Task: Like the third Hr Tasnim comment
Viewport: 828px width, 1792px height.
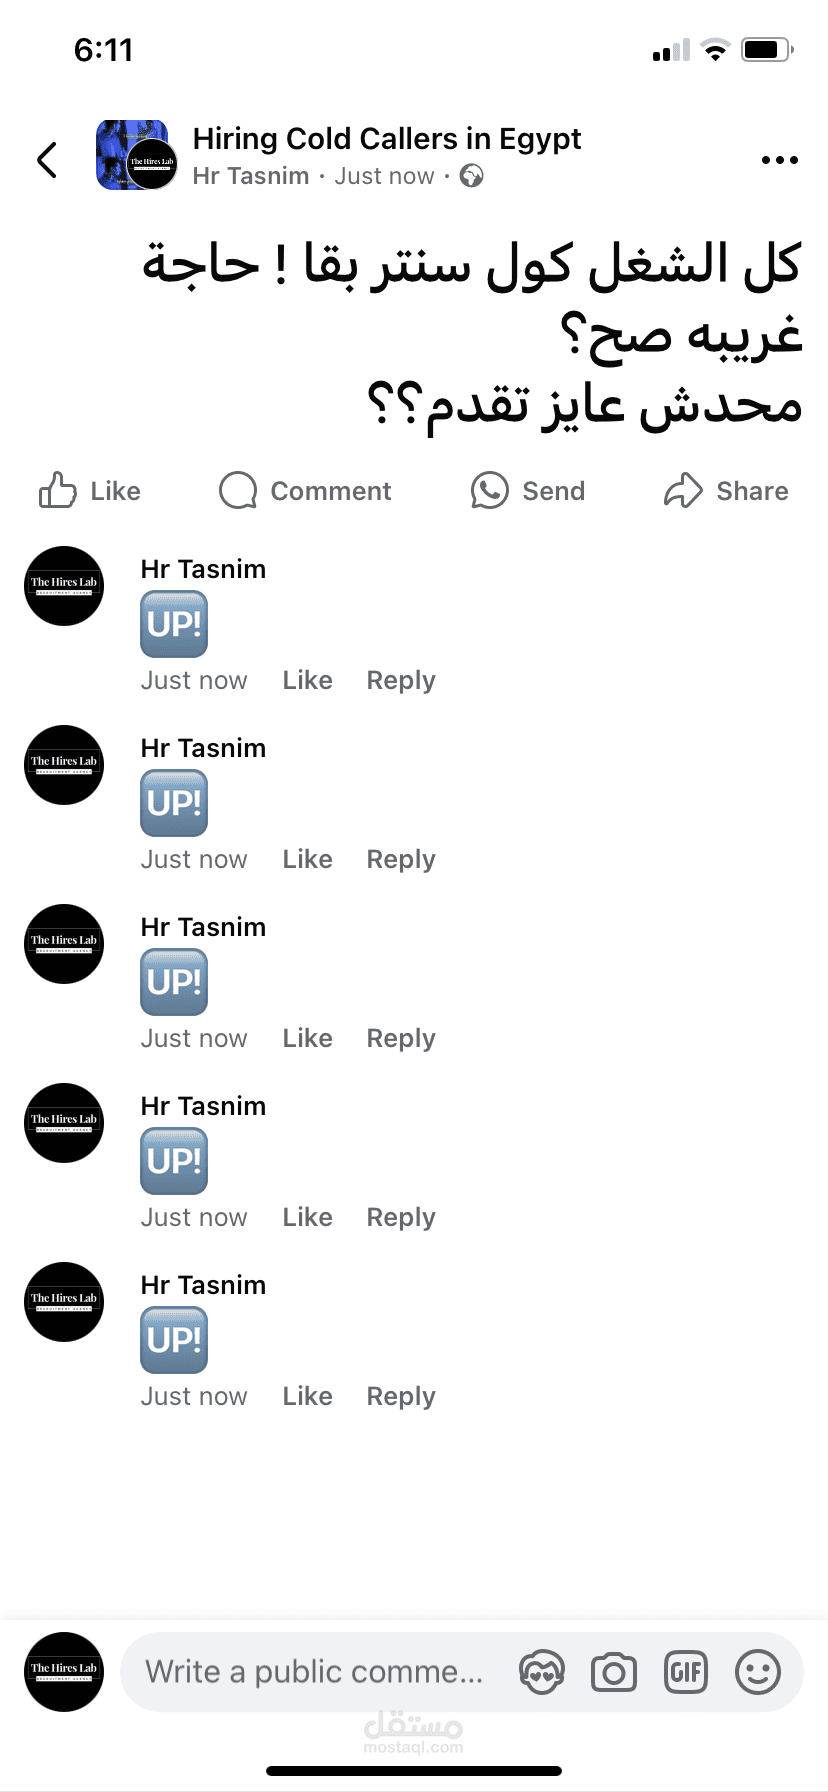Action: (x=307, y=1039)
